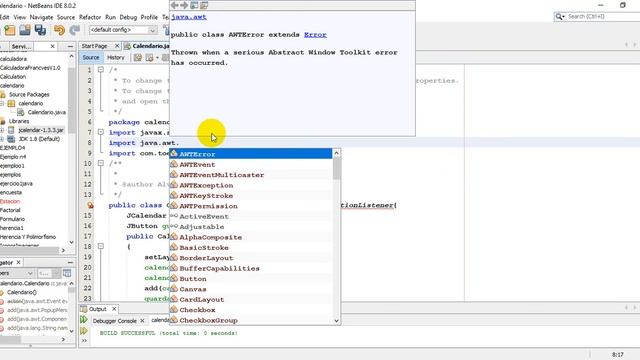Switch to the Start Page tab
This screenshot has width=640, height=360.
94,46
